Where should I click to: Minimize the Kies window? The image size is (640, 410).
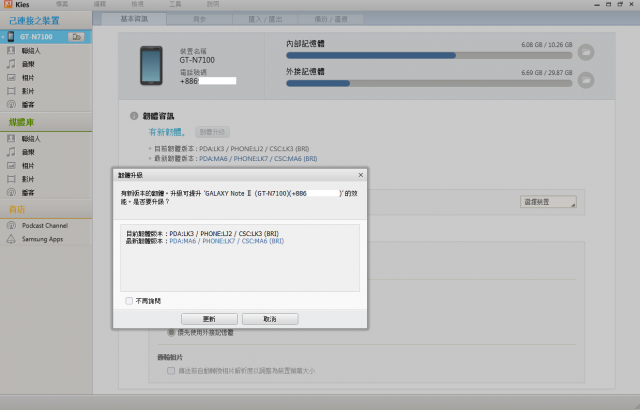(597, 4)
